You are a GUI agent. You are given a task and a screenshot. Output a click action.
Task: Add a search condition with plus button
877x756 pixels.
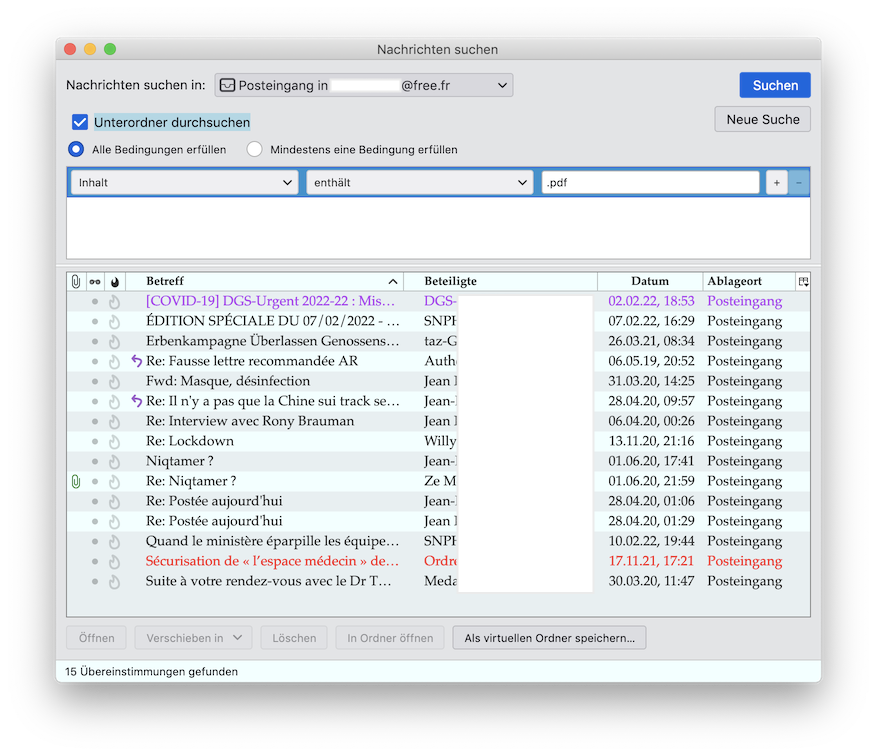(x=776, y=182)
